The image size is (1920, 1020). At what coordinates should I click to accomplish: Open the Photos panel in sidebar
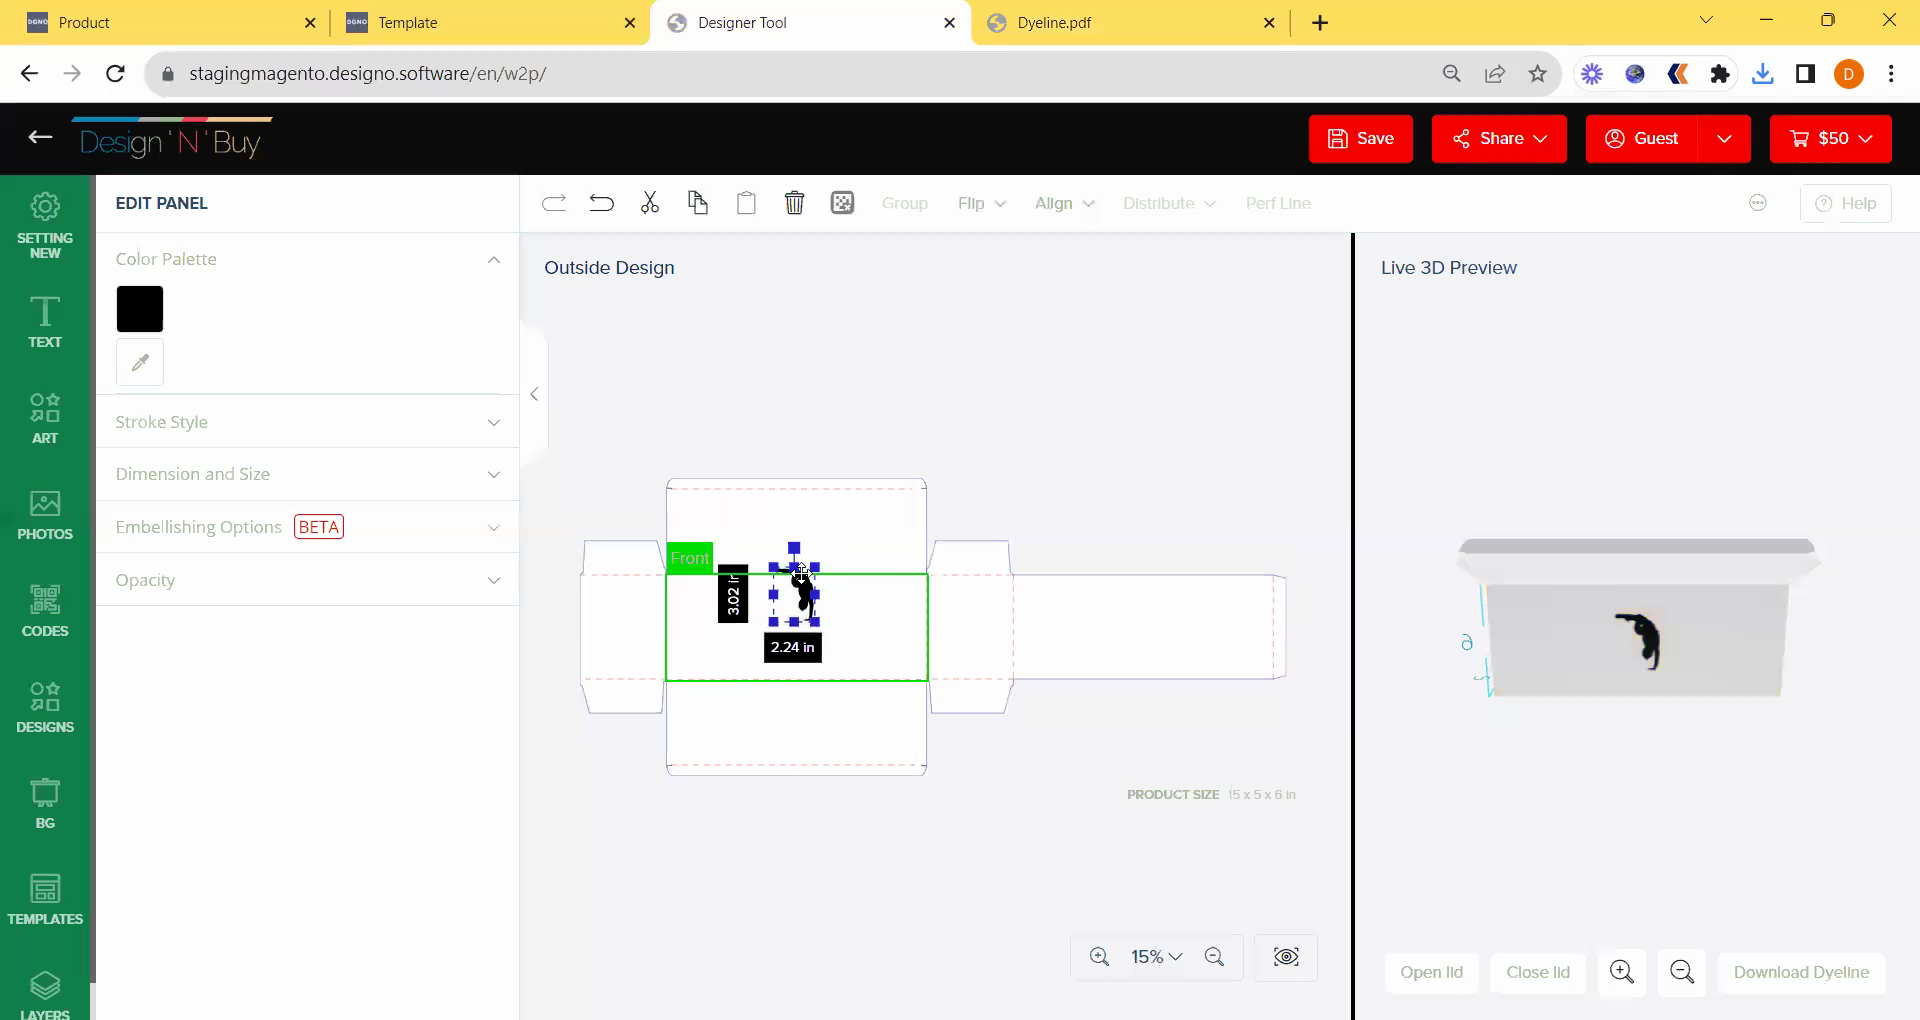(45, 515)
